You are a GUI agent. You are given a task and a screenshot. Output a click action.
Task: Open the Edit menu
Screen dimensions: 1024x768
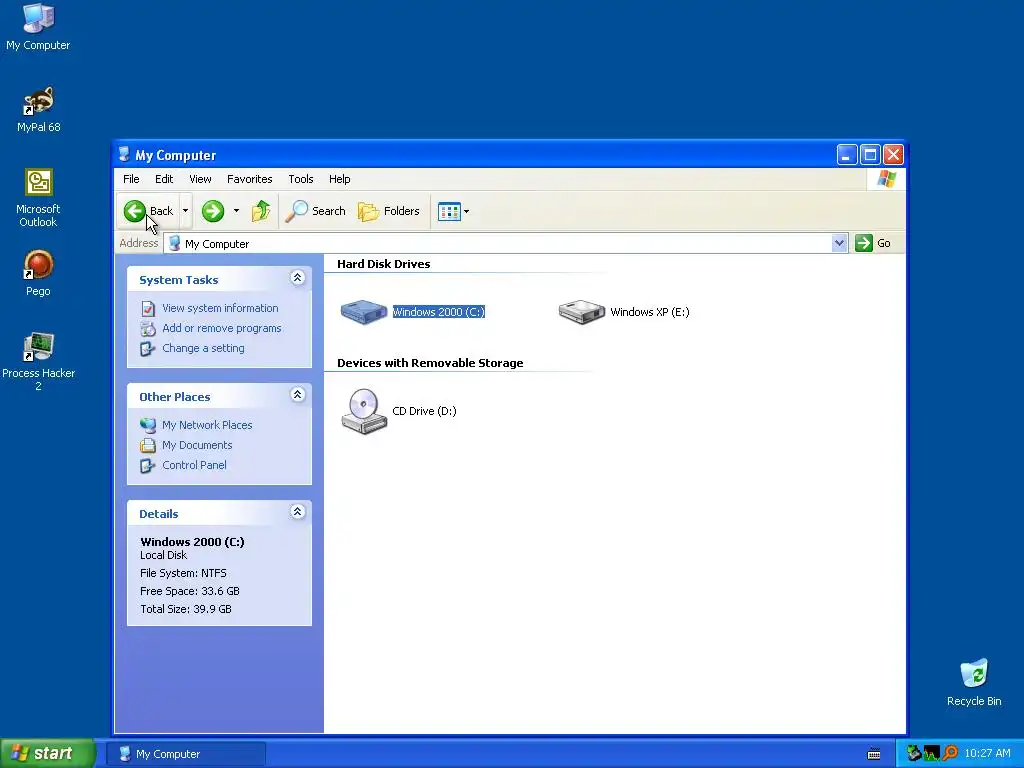[164, 179]
